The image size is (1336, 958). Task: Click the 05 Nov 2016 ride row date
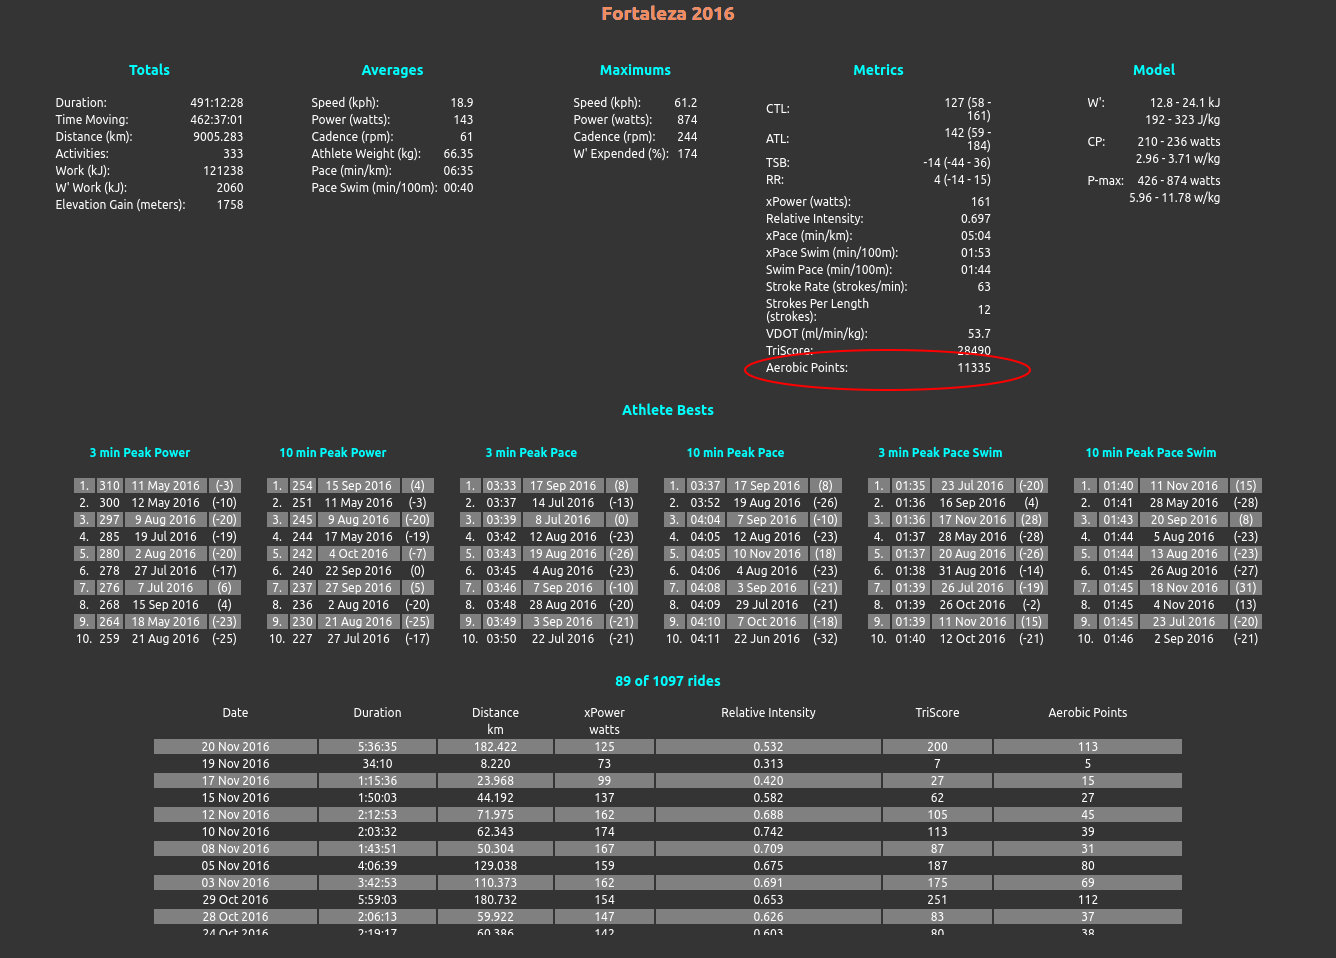point(235,866)
